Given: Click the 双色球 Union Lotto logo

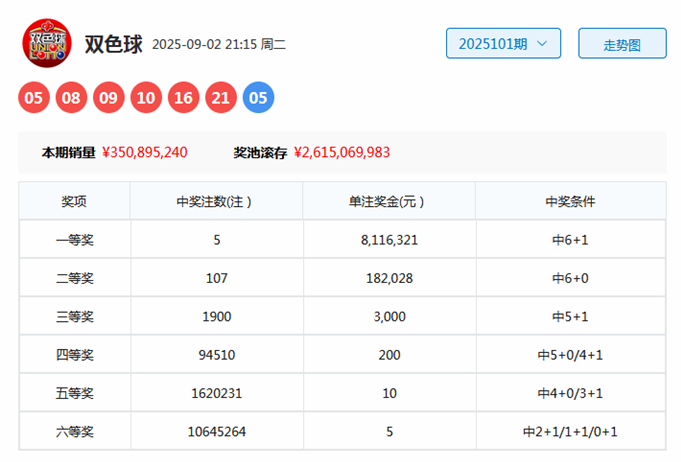Looking at the screenshot, I should [x=47, y=43].
